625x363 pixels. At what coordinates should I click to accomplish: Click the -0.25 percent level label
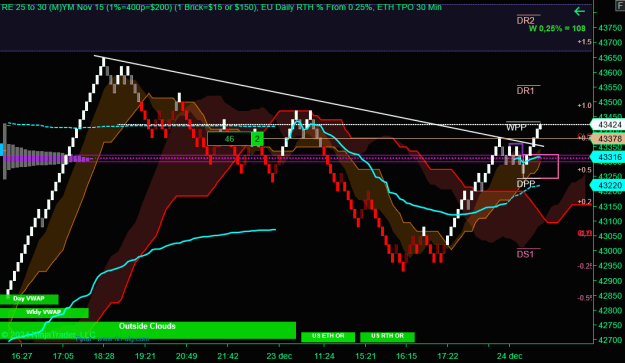(x=584, y=266)
